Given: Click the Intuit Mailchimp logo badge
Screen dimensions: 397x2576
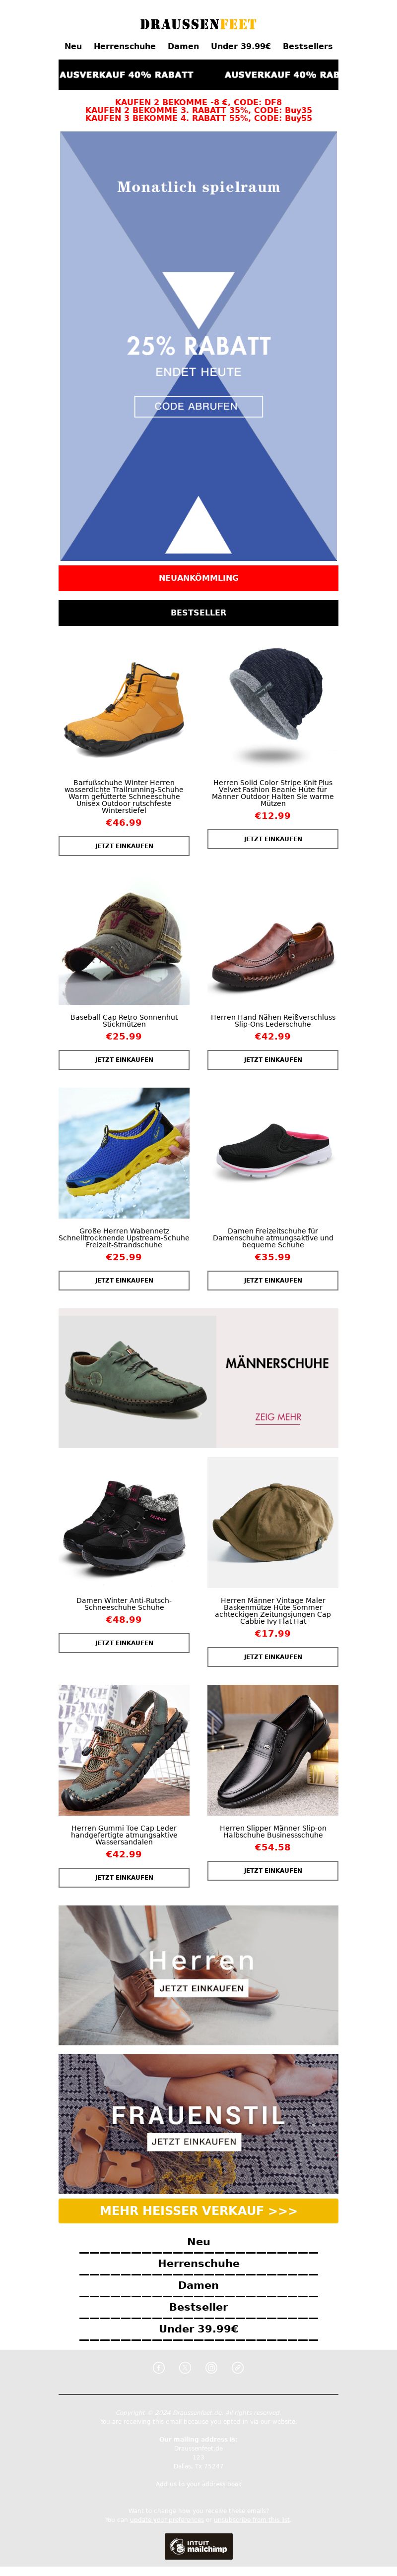Looking at the screenshot, I should coord(198,2546).
